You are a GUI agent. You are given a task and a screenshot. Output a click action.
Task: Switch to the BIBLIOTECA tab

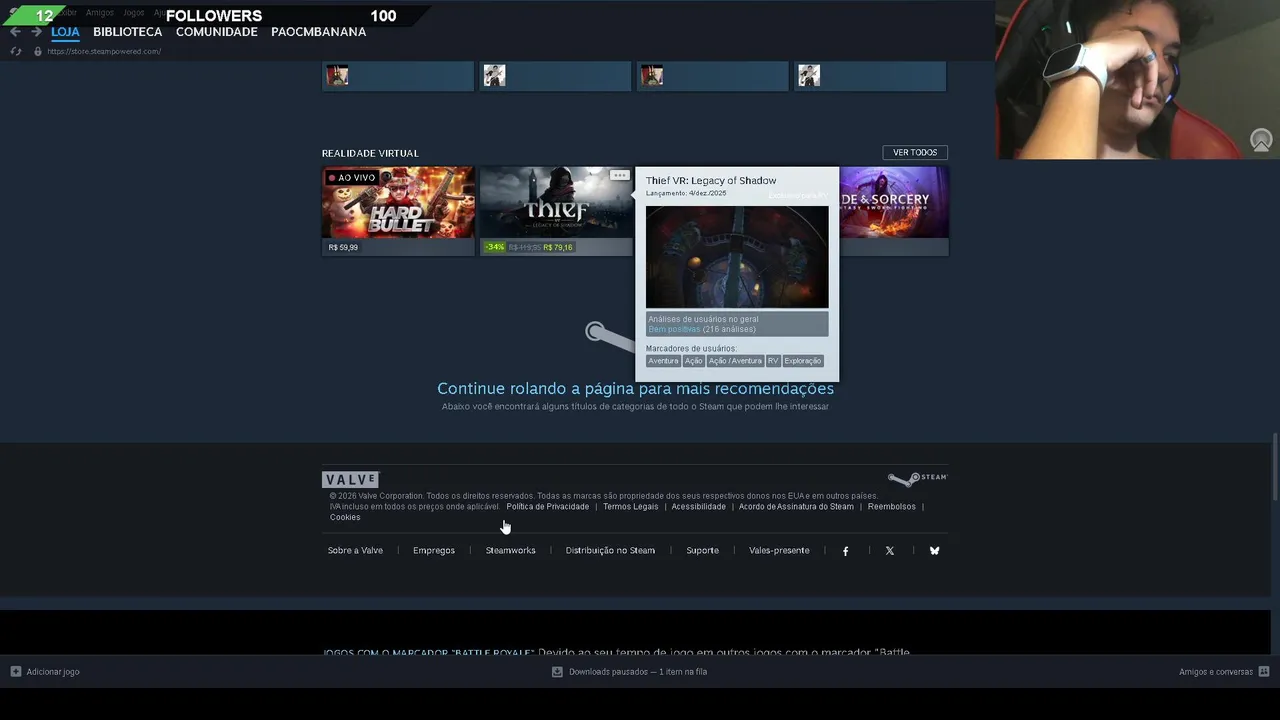(x=127, y=32)
